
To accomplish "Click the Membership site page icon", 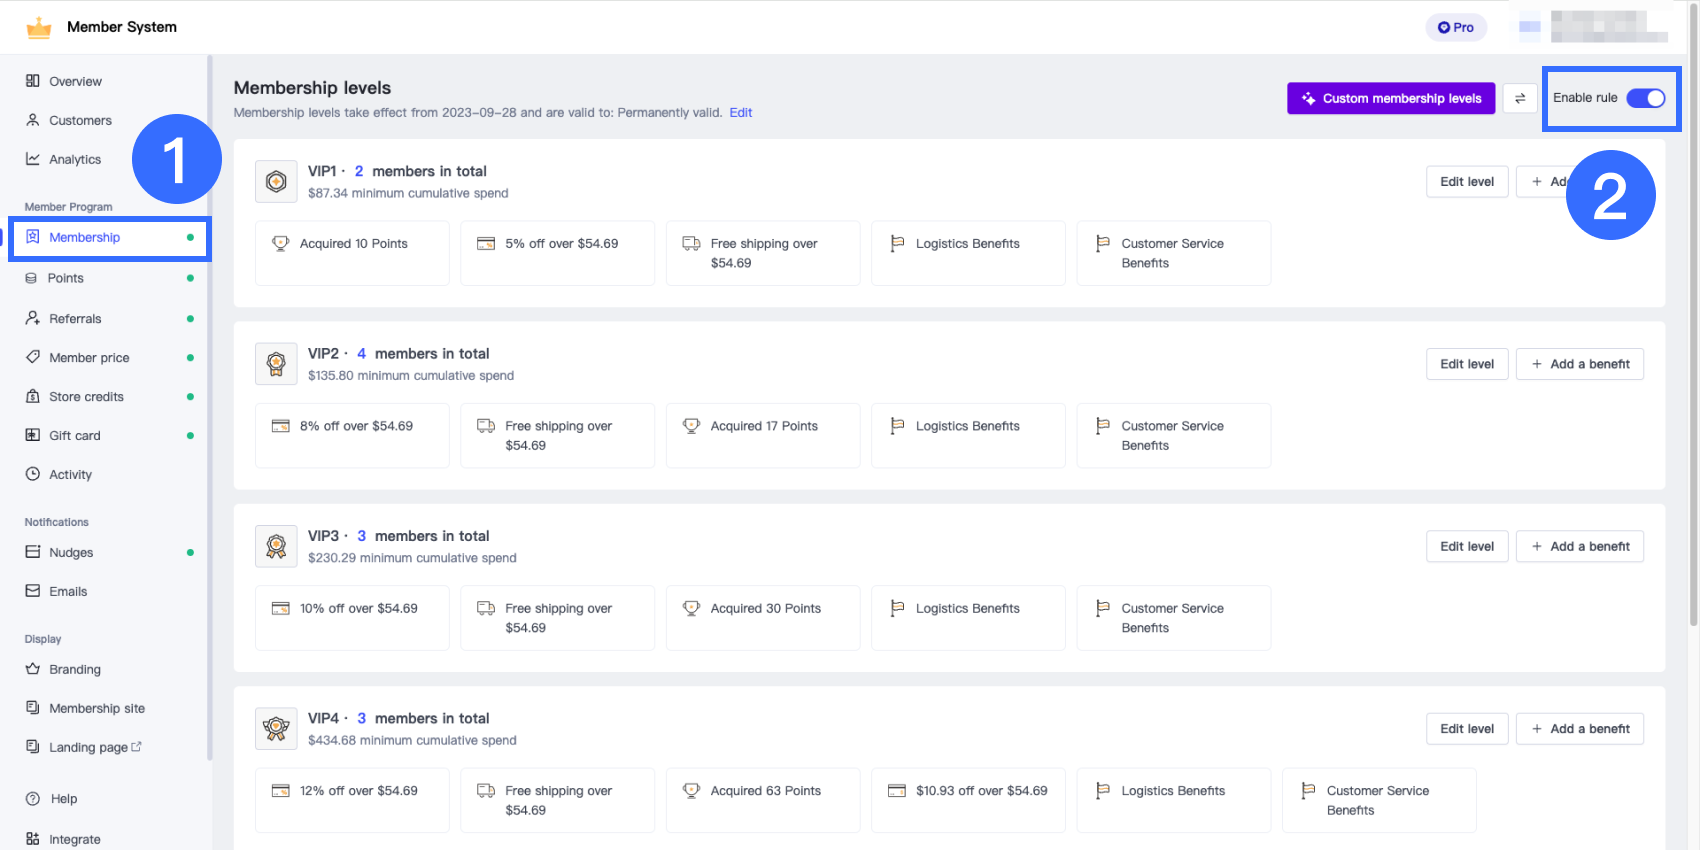I will coord(33,708).
